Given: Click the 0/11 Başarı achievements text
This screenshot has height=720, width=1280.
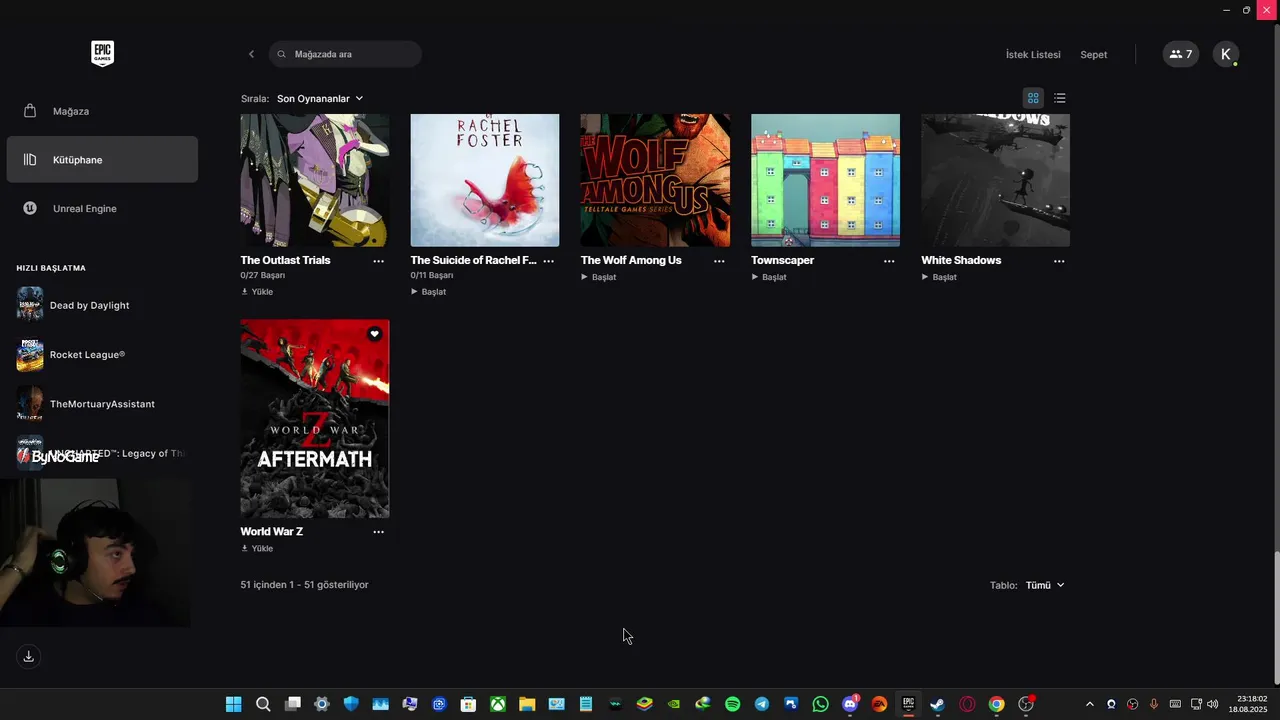Looking at the screenshot, I should click(432, 275).
